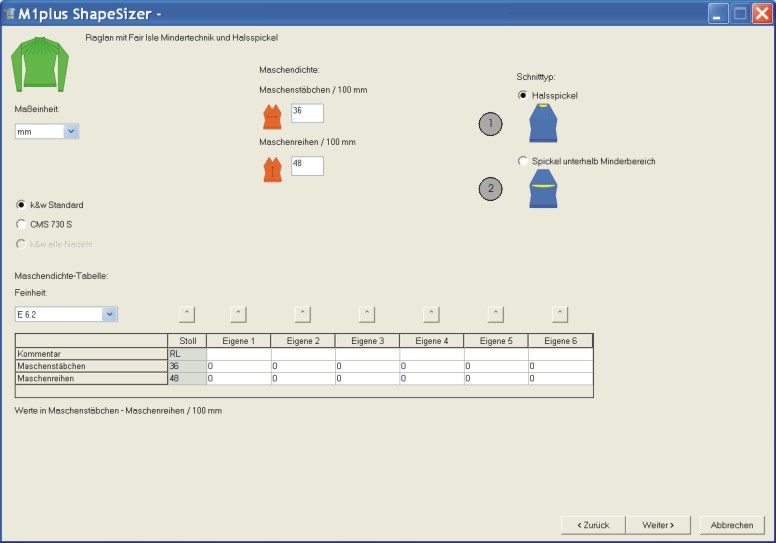Click the green raglan sweater icon
The height and width of the screenshot is (543, 776).
(39, 65)
